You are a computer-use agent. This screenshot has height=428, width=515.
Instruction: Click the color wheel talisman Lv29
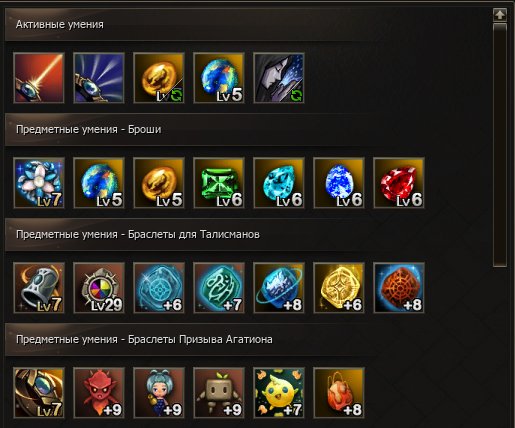(x=99, y=288)
